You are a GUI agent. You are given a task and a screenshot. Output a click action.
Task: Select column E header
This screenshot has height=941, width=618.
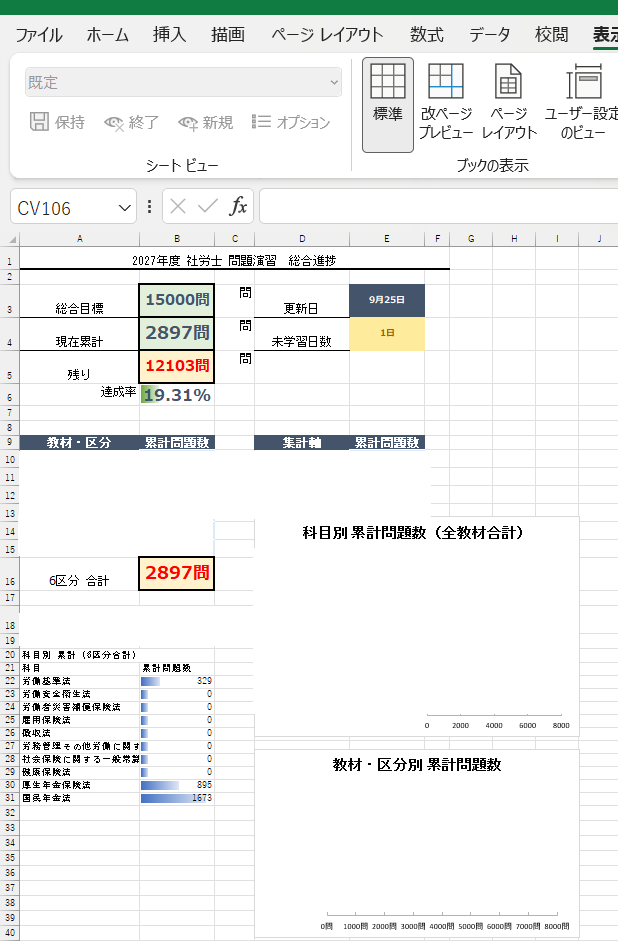click(x=387, y=239)
